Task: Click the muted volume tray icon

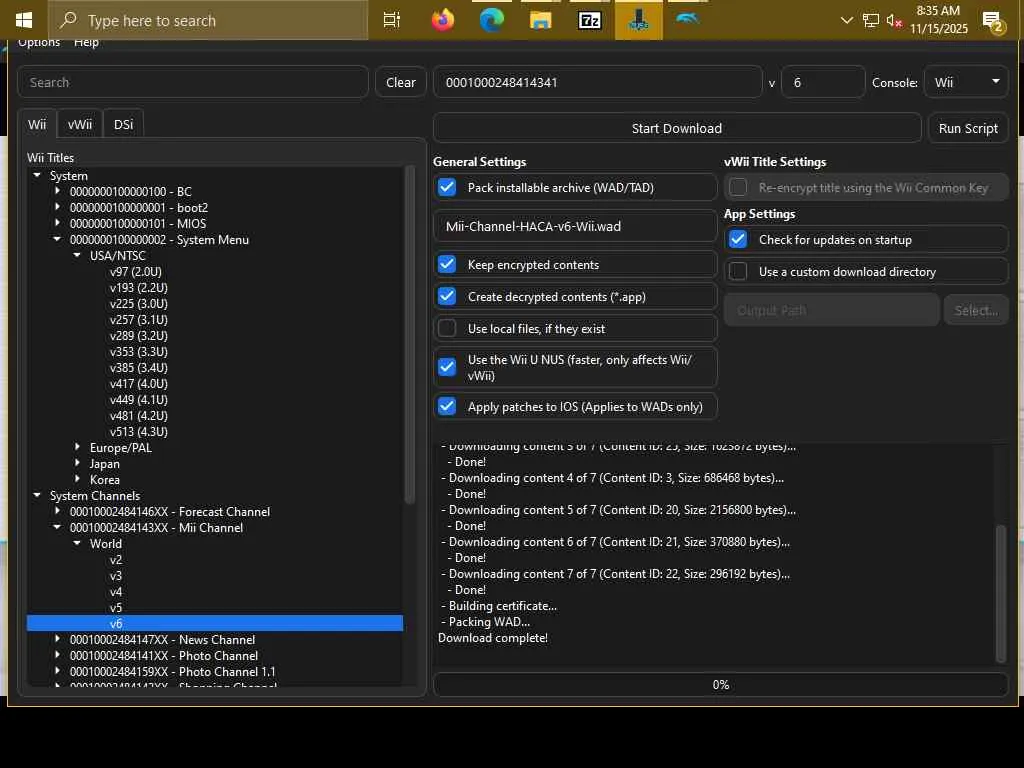Action: [895, 20]
